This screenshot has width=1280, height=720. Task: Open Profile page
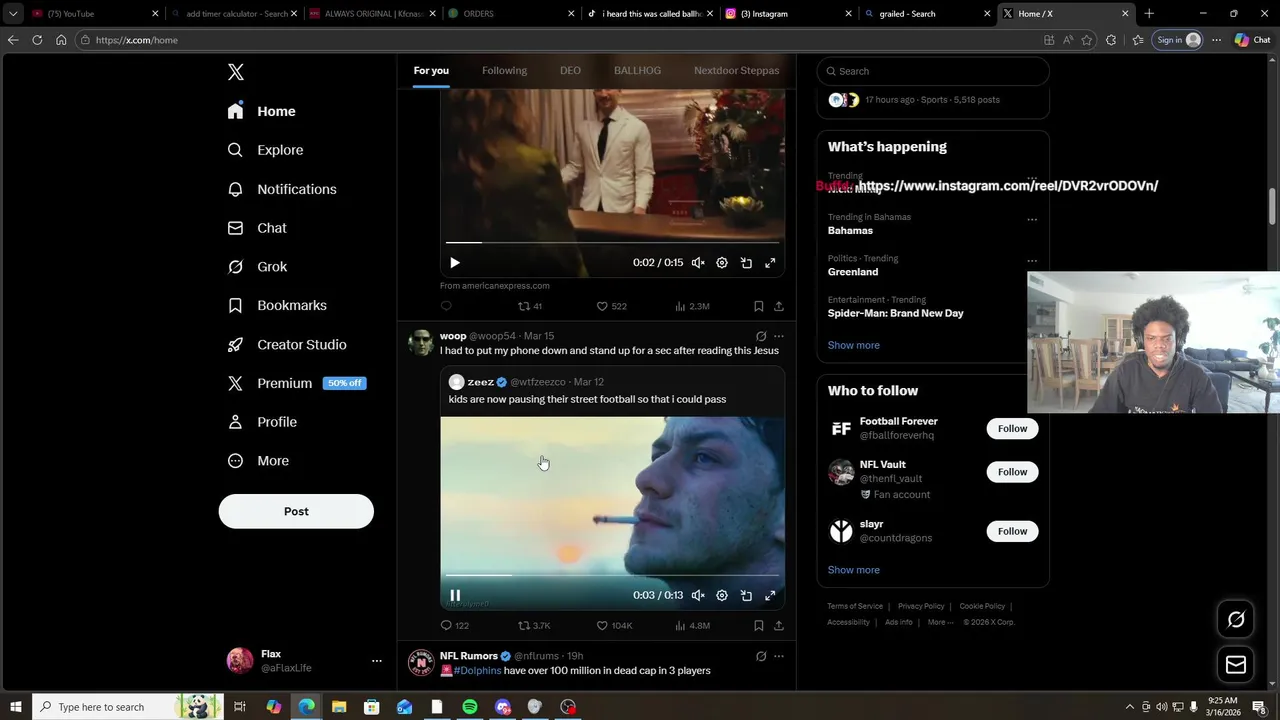(262, 422)
